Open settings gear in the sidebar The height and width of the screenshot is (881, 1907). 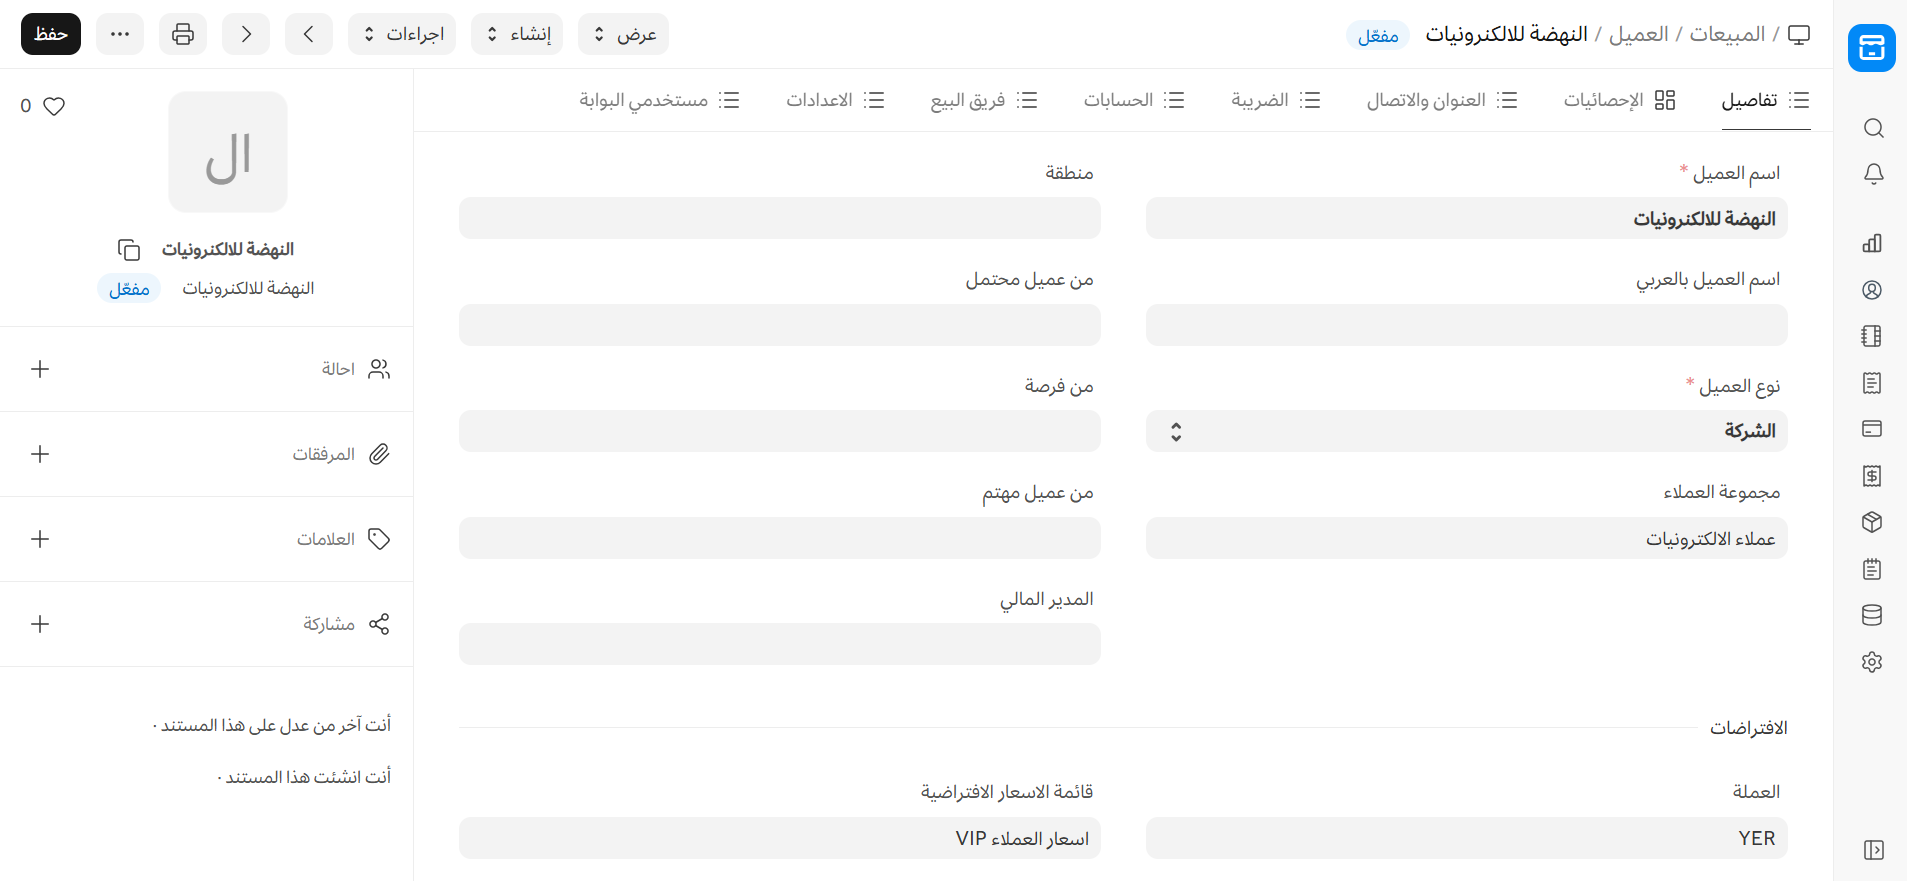(x=1872, y=662)
